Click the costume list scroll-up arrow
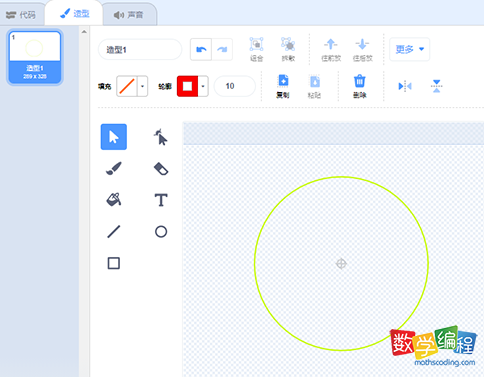The width and height of the screenshot is (484, 377). coord(84,32)
